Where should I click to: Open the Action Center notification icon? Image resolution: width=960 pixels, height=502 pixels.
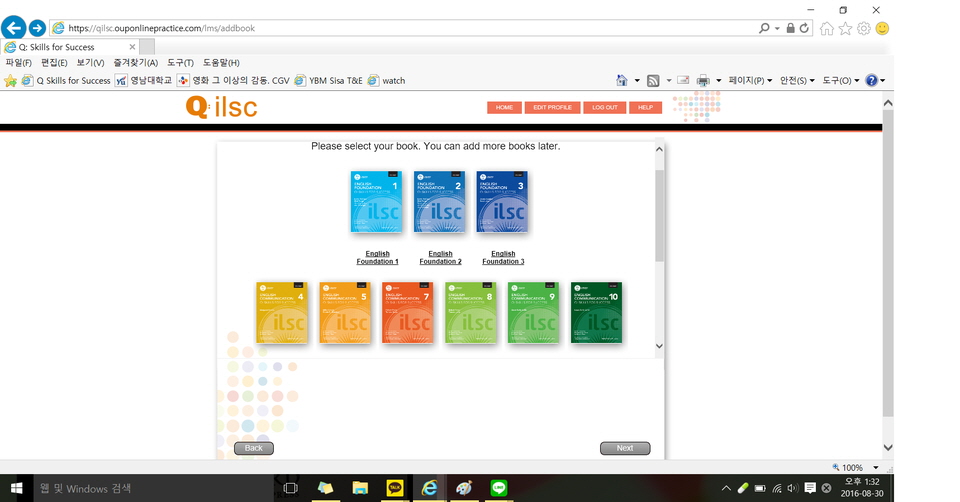pos(810,488)
